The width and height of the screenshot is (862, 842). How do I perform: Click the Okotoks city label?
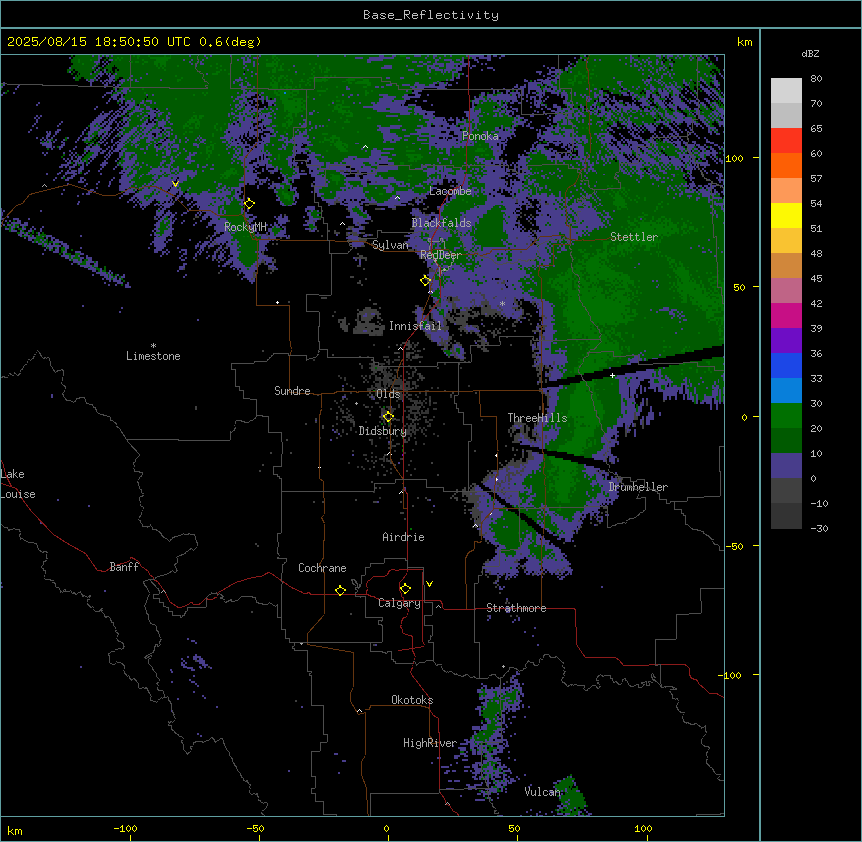(412, 700)
